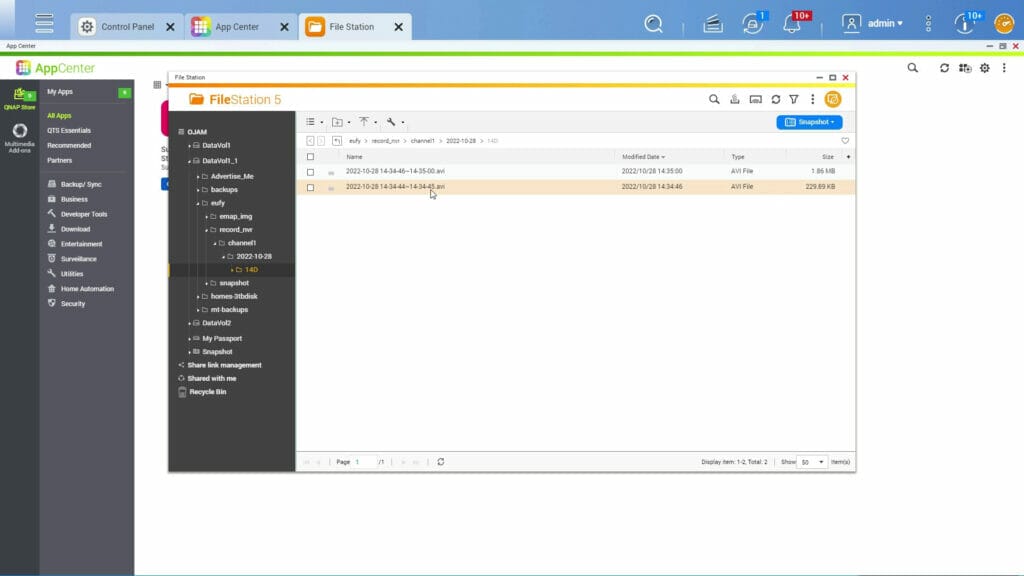Toggle the select-all checkbox in file list header
1024x576 pixels.
tap(310, 157)
